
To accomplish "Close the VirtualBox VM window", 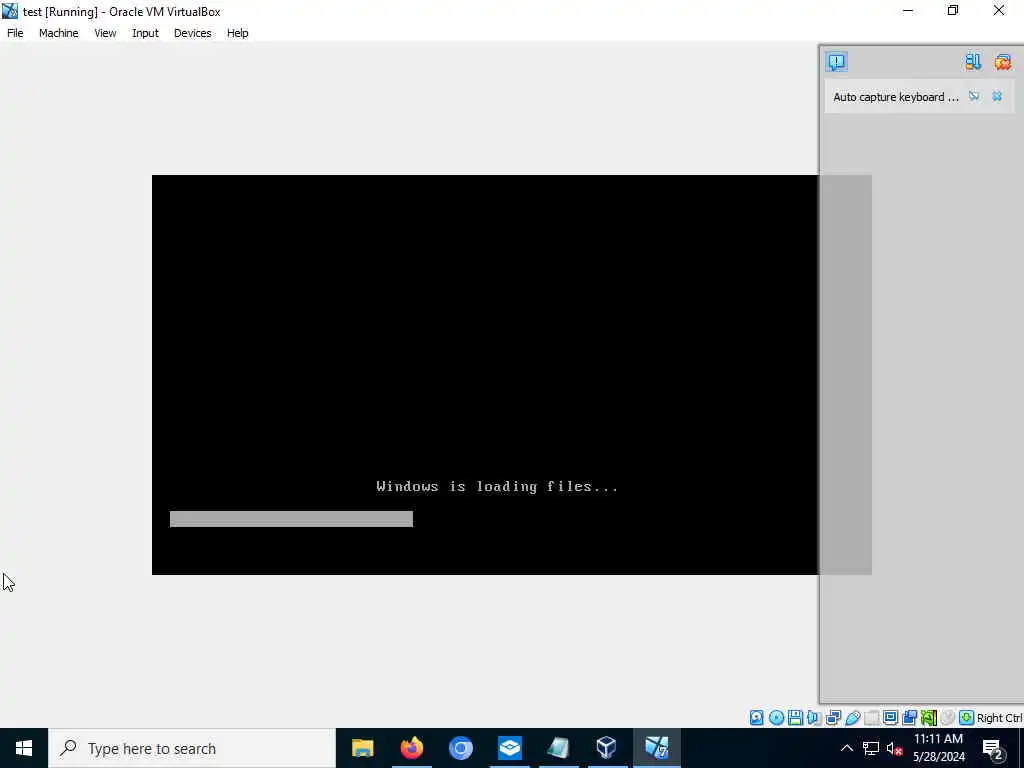I will (999, 10).
